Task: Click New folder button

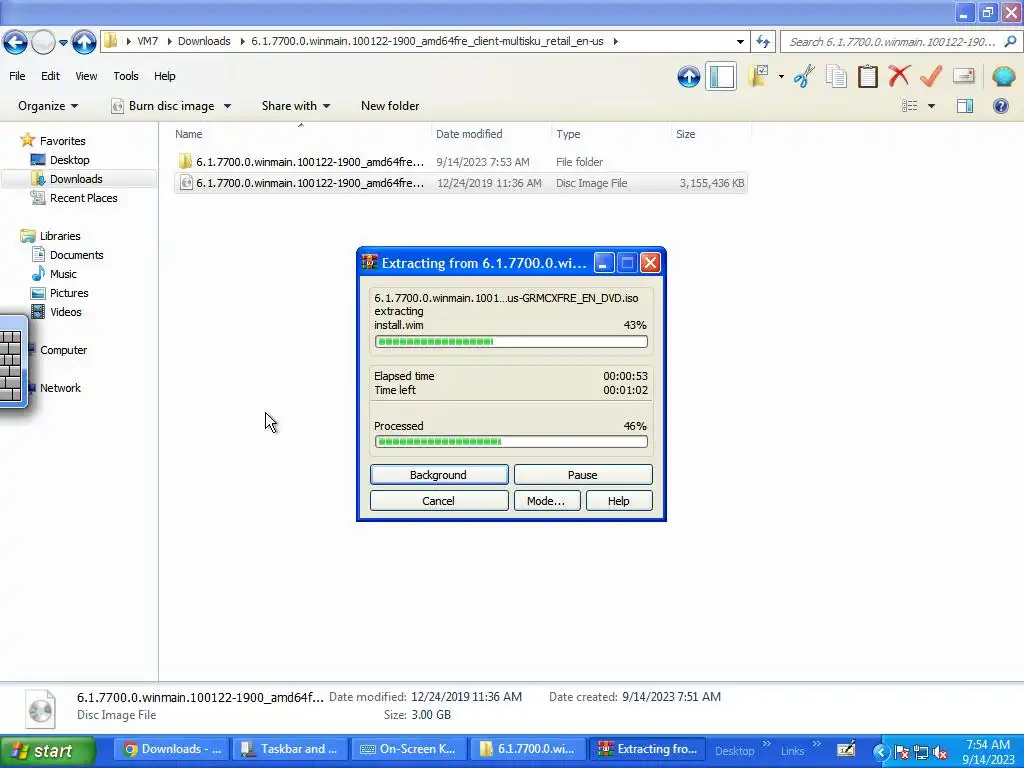Action: point(390,106)
